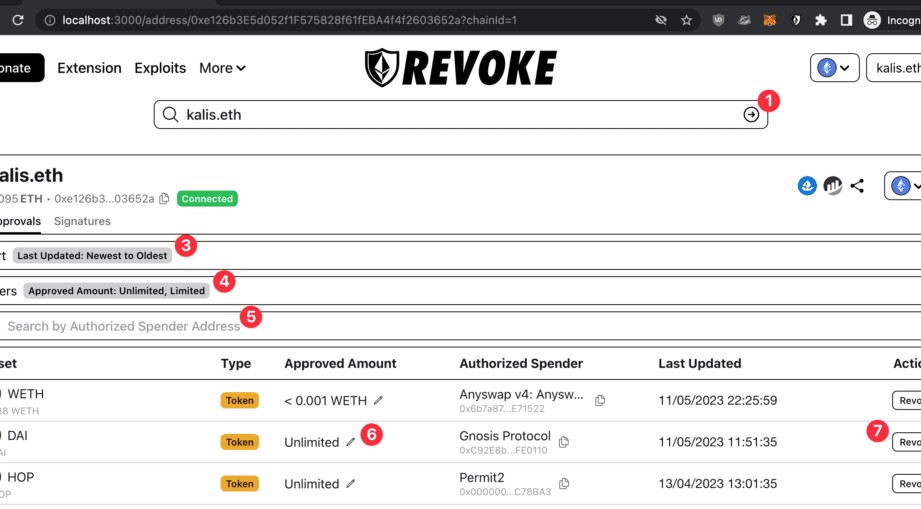The width and height of the screenshot is (921, 509).
Task: Switch to the Signatures tab
Action: 82,221
